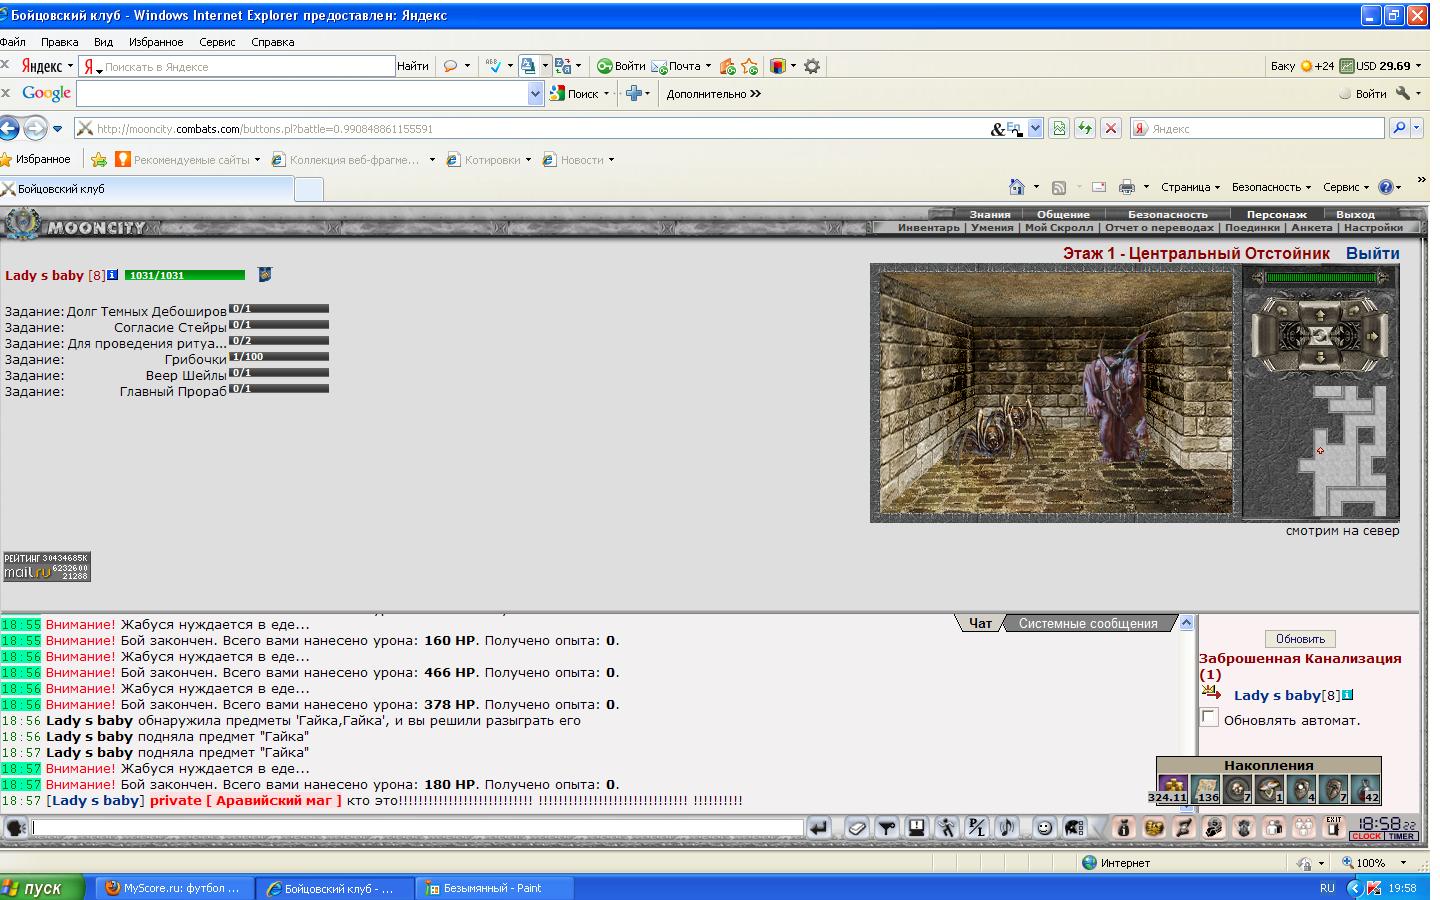Viewport: 1440px width, 900px height.
Task: Click the center refresh control on navigation pad
Action: click(x=1320, y=336)
